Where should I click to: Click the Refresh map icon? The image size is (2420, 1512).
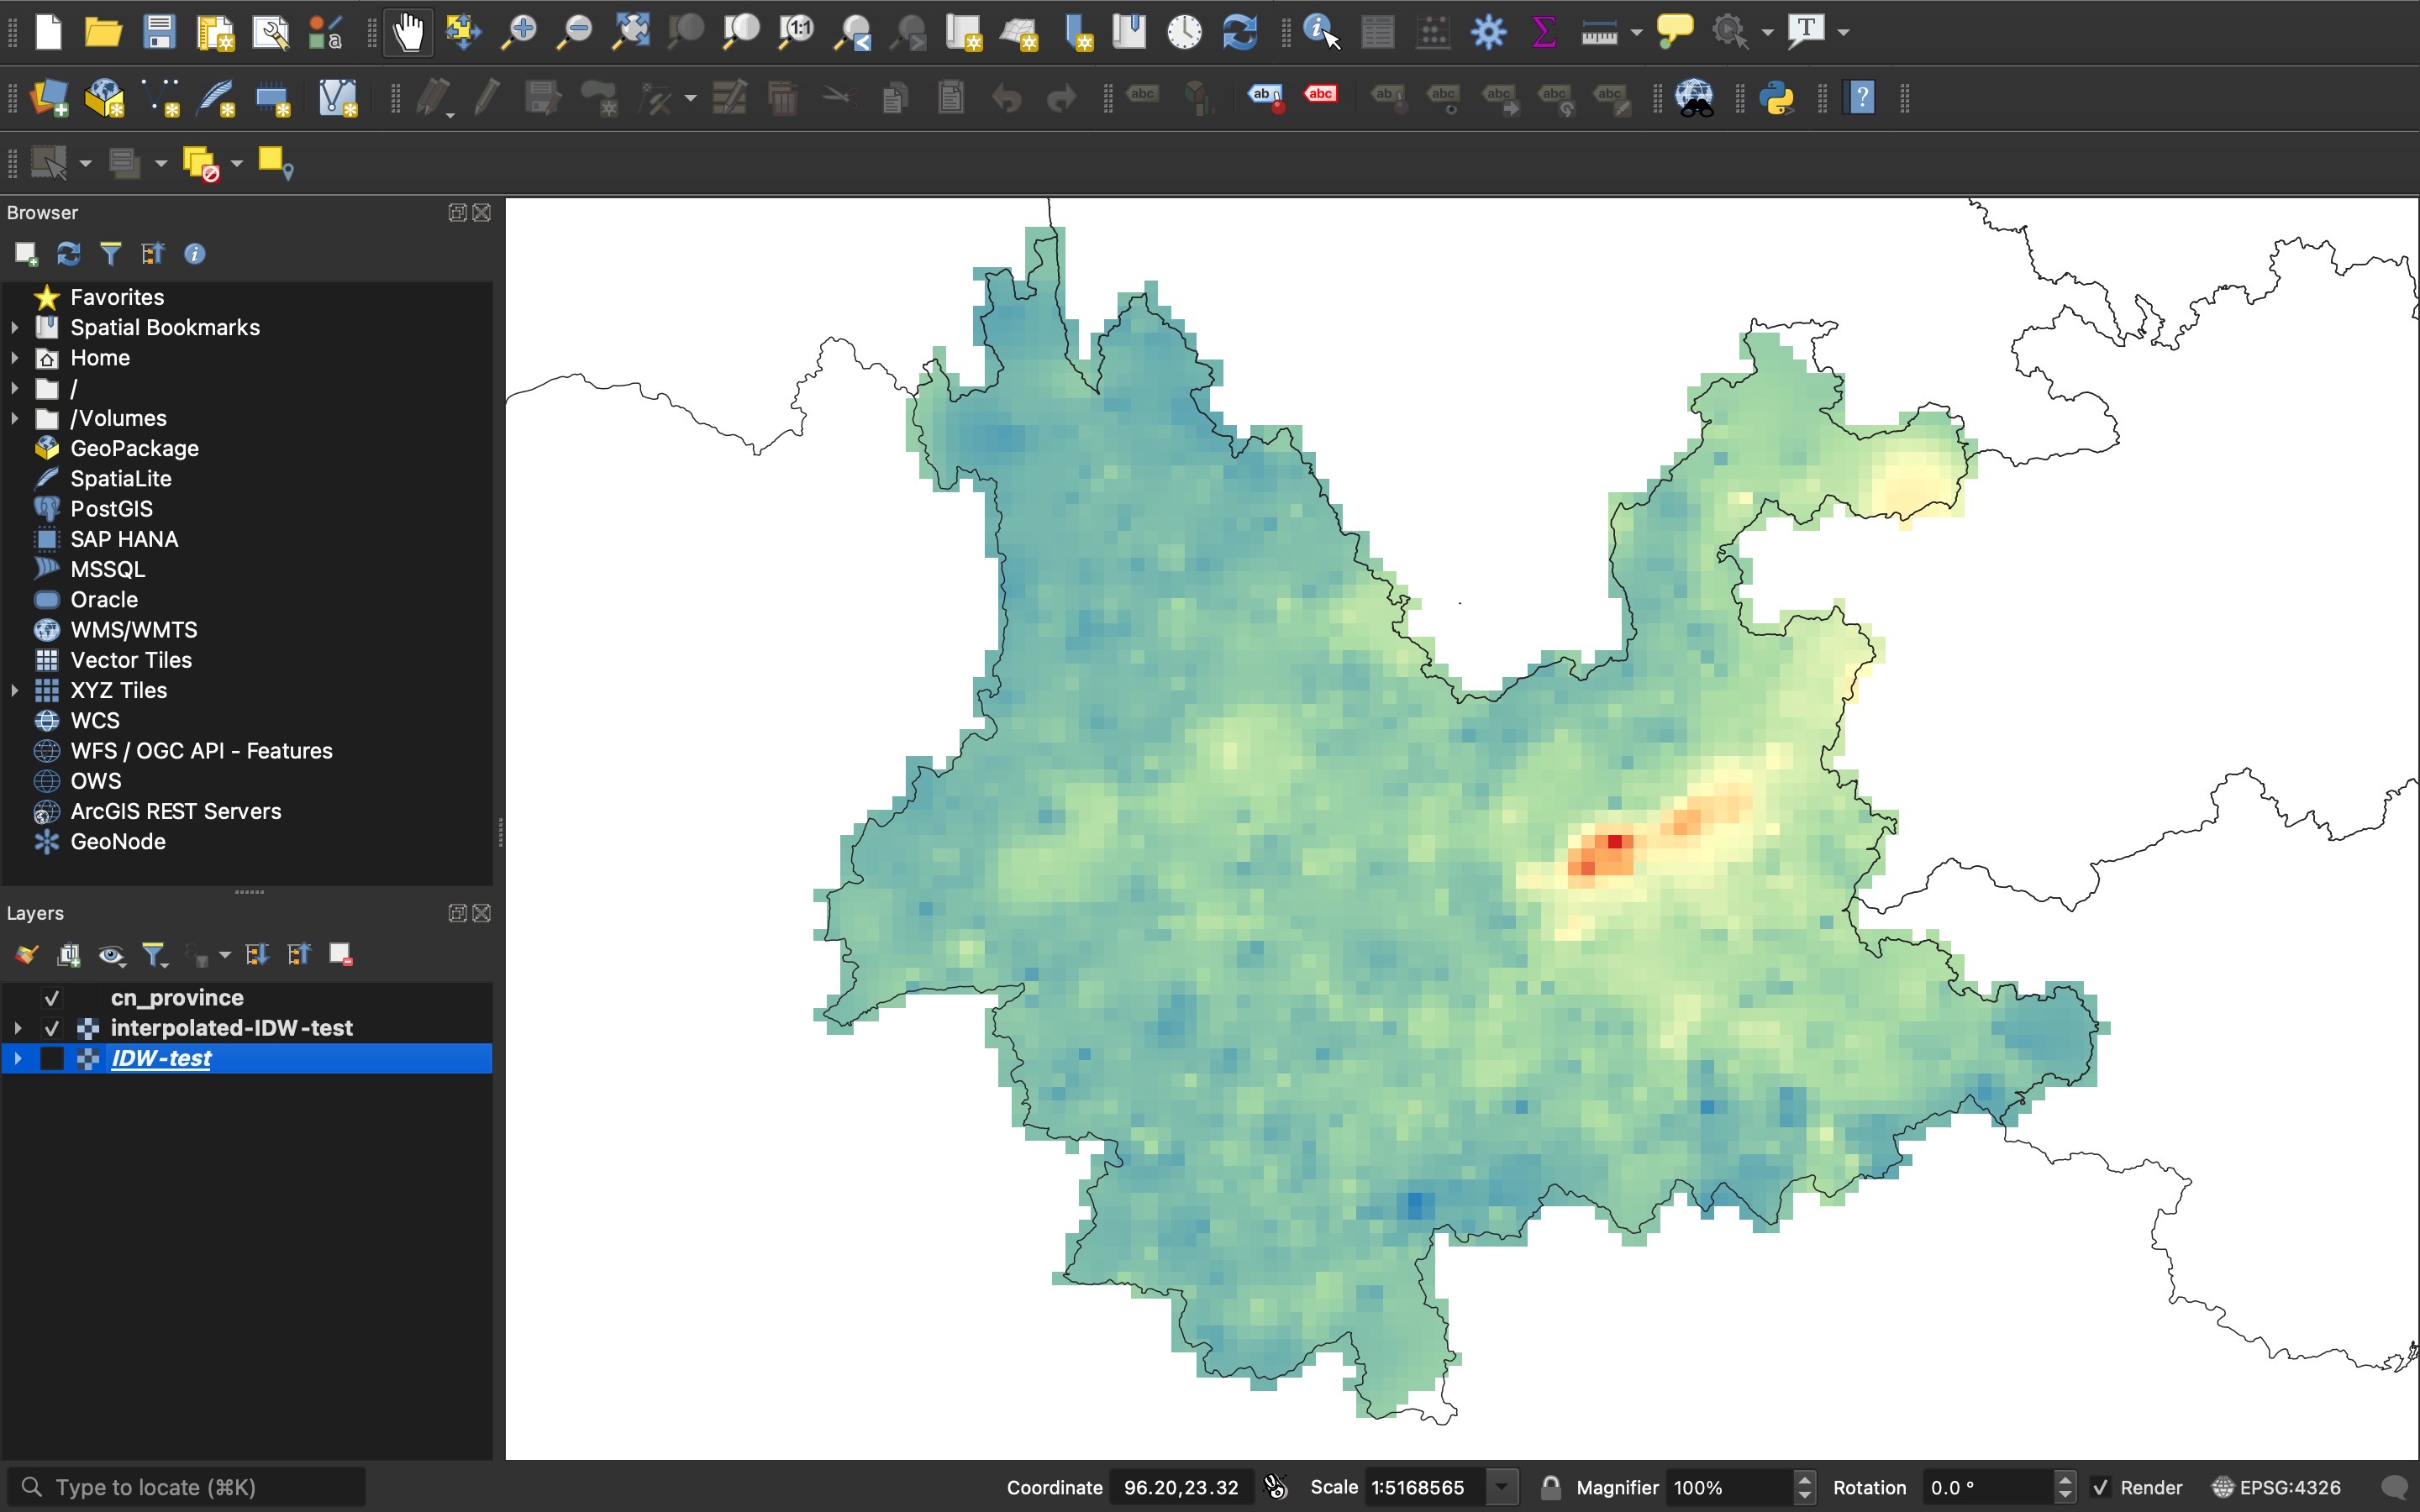(x=1240, y=32)
